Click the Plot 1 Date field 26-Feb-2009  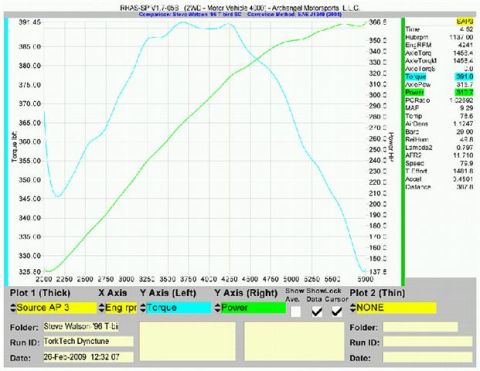pos(88,357)
